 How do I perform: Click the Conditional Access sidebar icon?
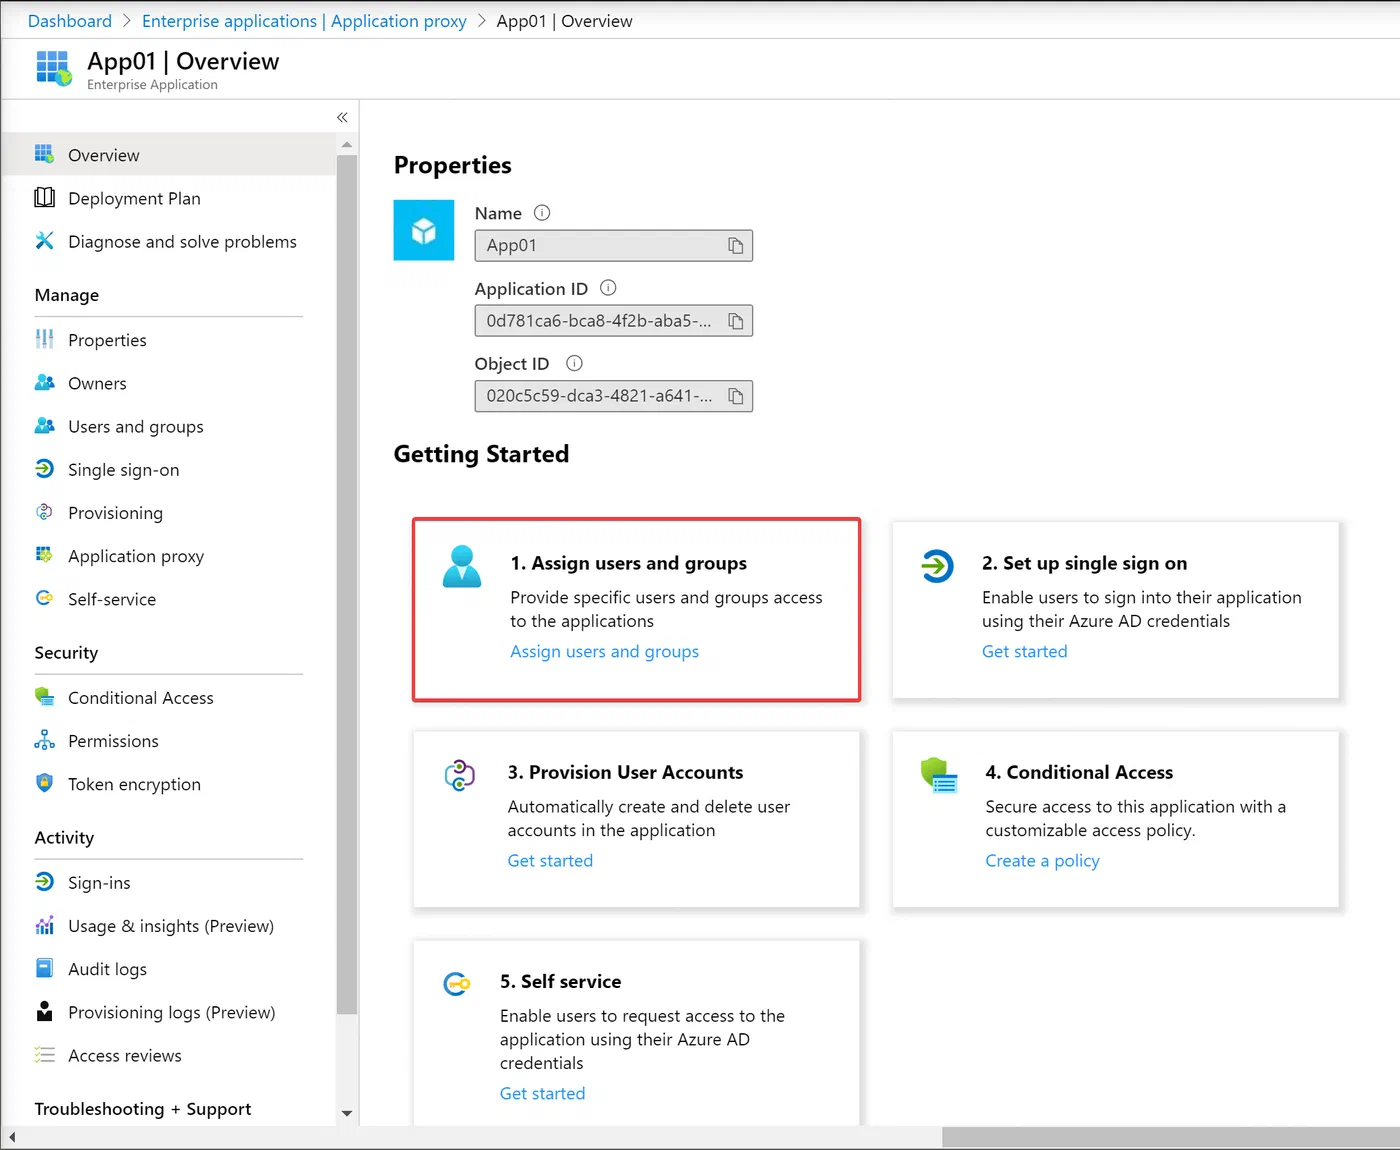[44, 696]
